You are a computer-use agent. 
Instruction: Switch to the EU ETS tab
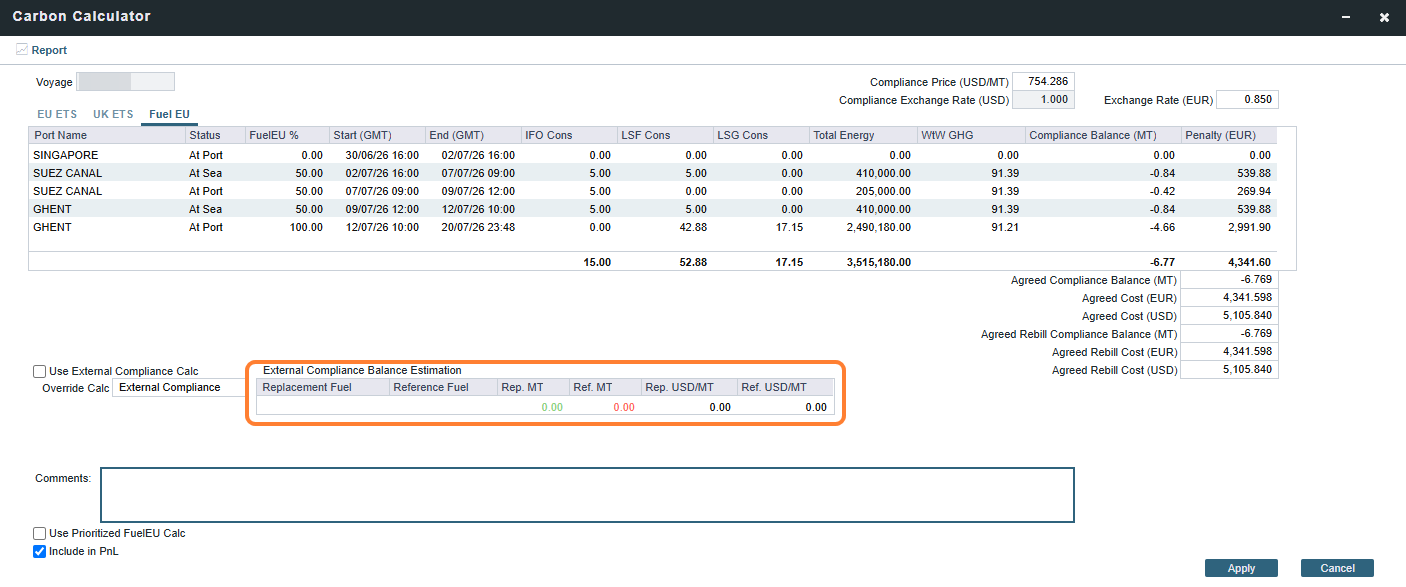(x=57, y=115)
